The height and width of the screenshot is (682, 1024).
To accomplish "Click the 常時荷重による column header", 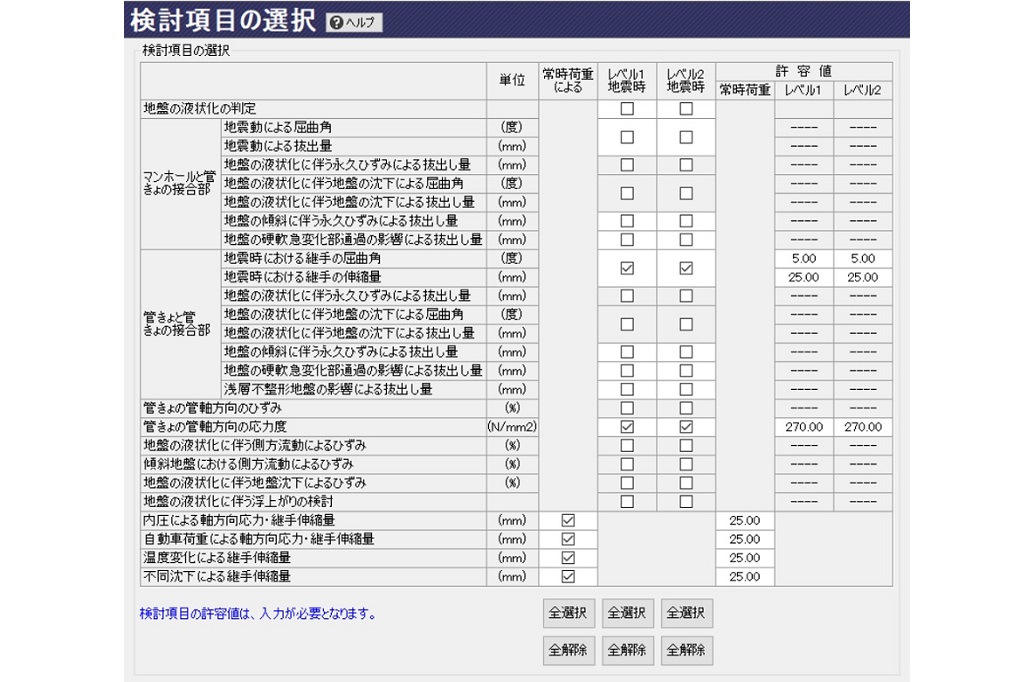I will pyautogui.click(x=568, y=80).
